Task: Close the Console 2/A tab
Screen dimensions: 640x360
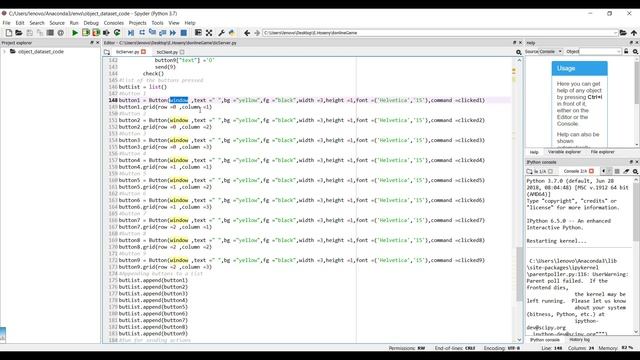Action: [591, 171]
